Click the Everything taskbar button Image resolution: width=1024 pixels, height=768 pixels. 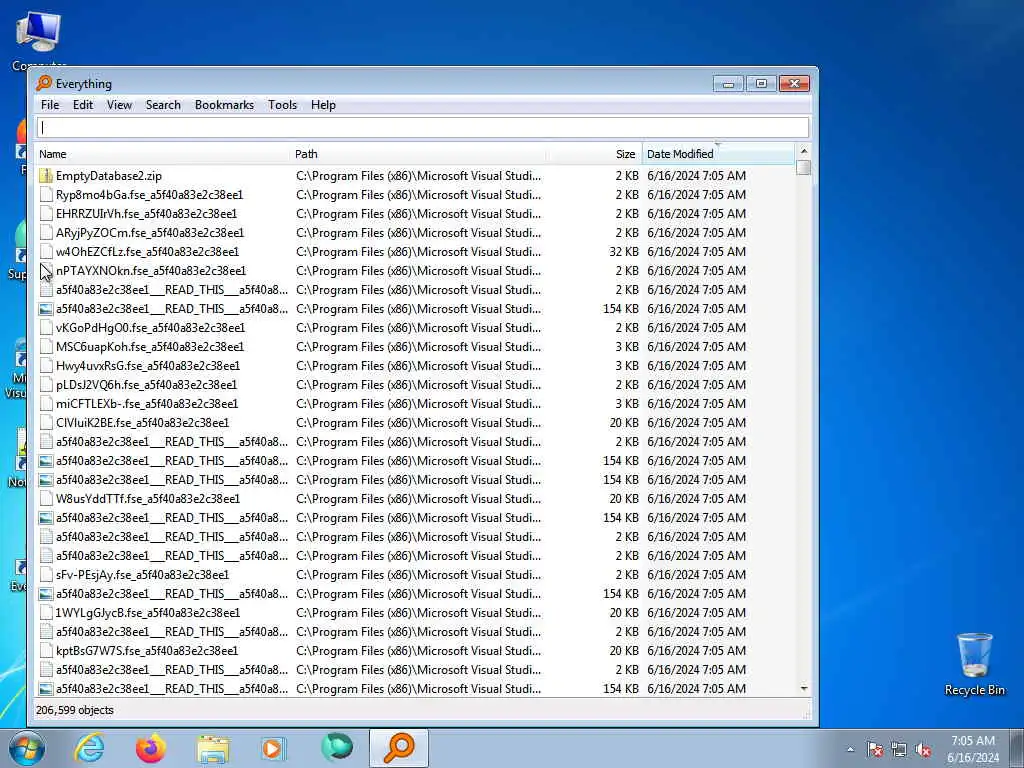pos(399,748)
